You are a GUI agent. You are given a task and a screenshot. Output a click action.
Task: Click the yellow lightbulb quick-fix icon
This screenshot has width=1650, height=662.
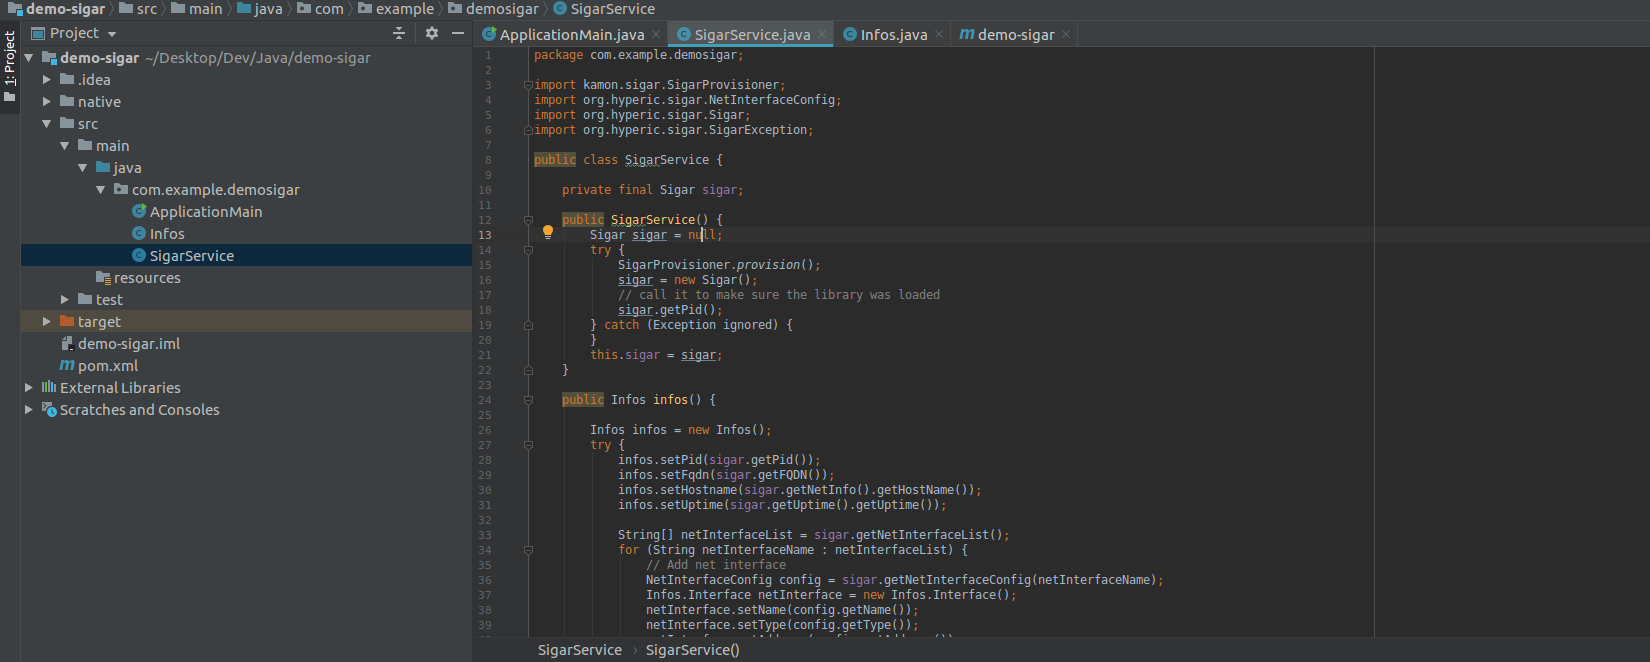pyautogui.click(x=547, y=232)
